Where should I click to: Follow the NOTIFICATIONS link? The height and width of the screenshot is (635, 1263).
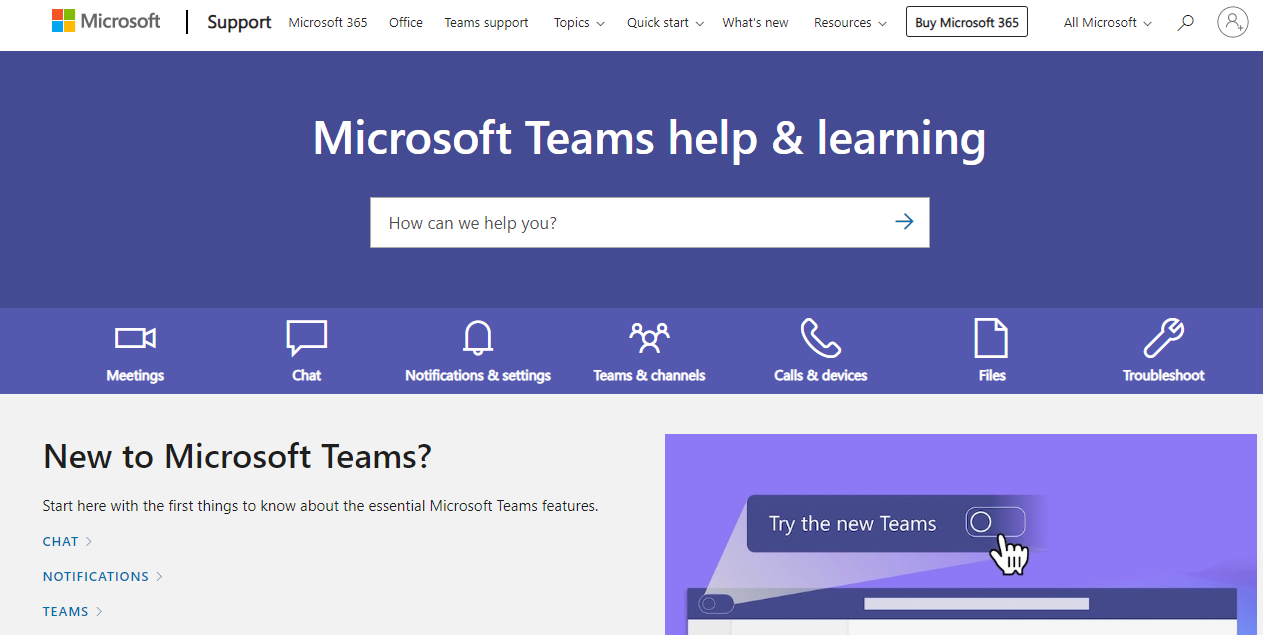[x=95, y=576]
